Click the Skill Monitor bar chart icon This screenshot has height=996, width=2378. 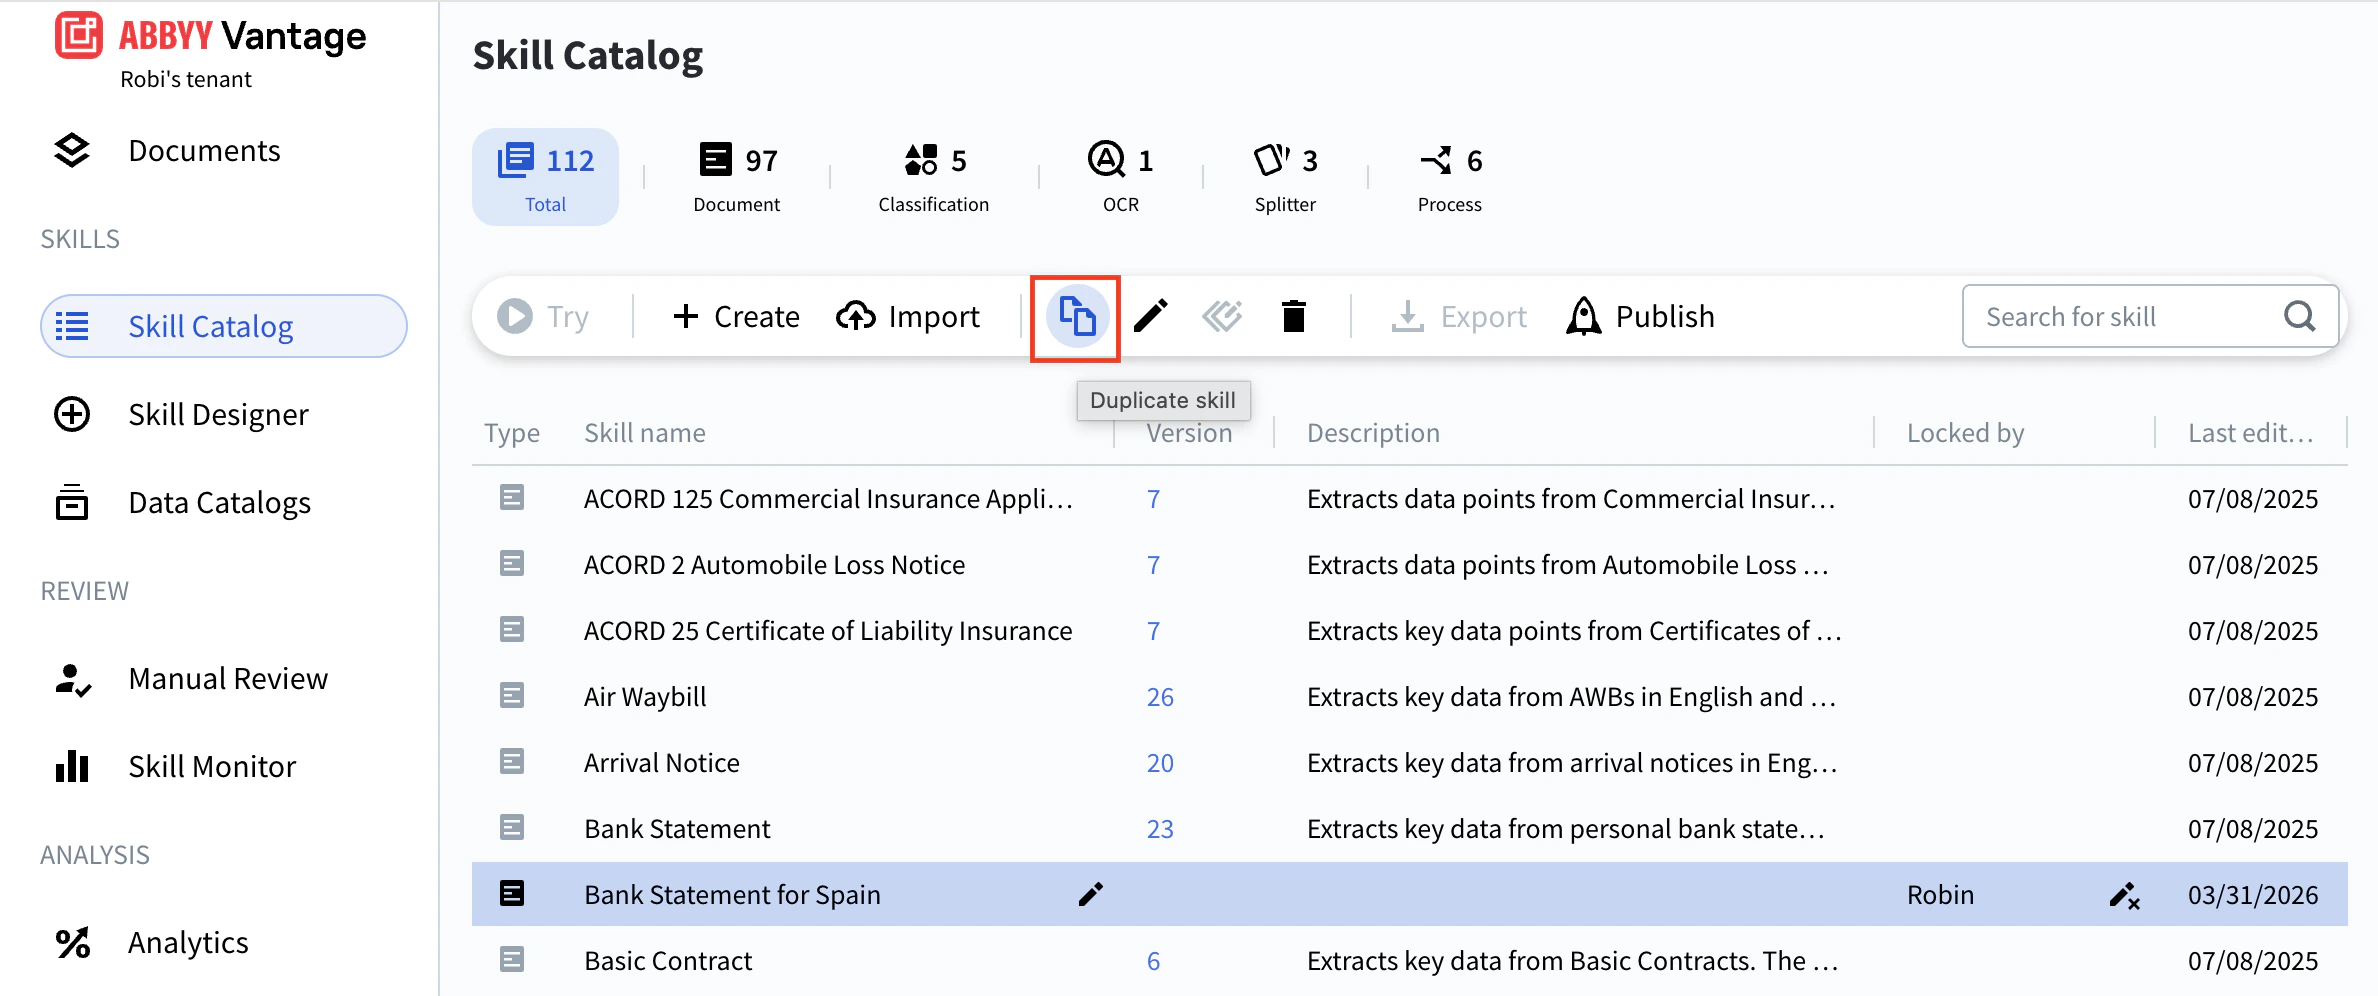click(72, 766)
